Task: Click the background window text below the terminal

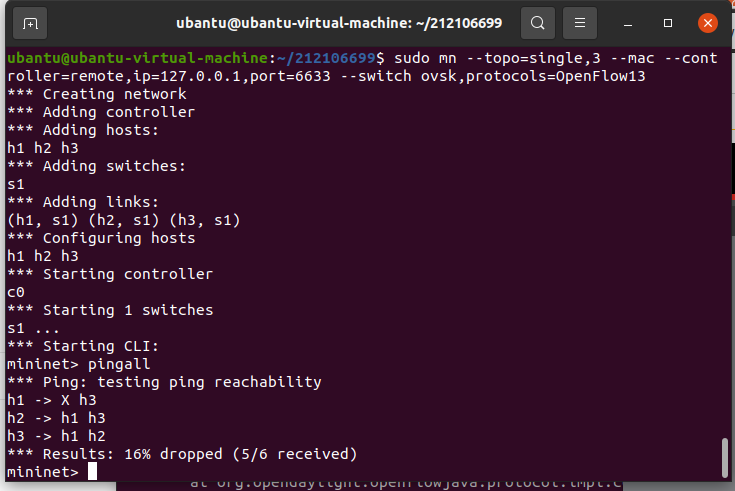Action: click(x=405, y=486)
